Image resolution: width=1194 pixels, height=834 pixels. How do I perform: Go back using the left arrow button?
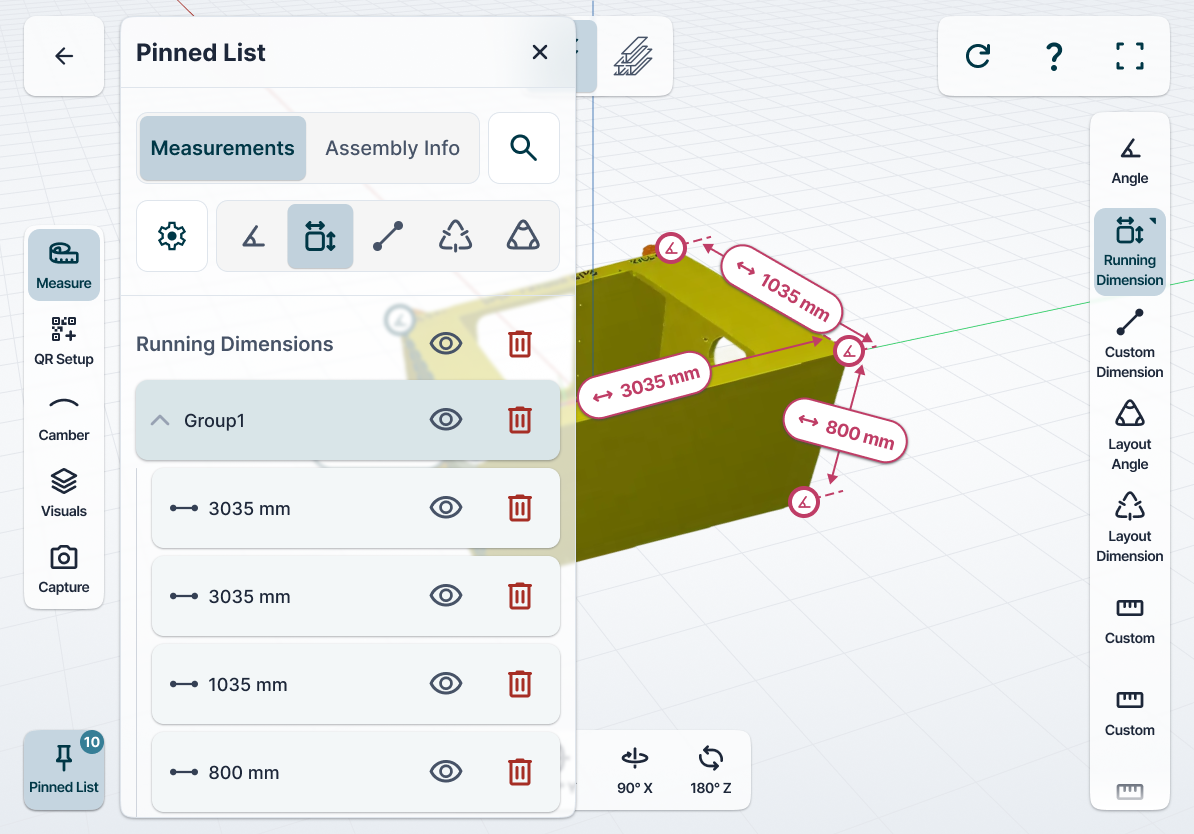click(x=64, y=56)
